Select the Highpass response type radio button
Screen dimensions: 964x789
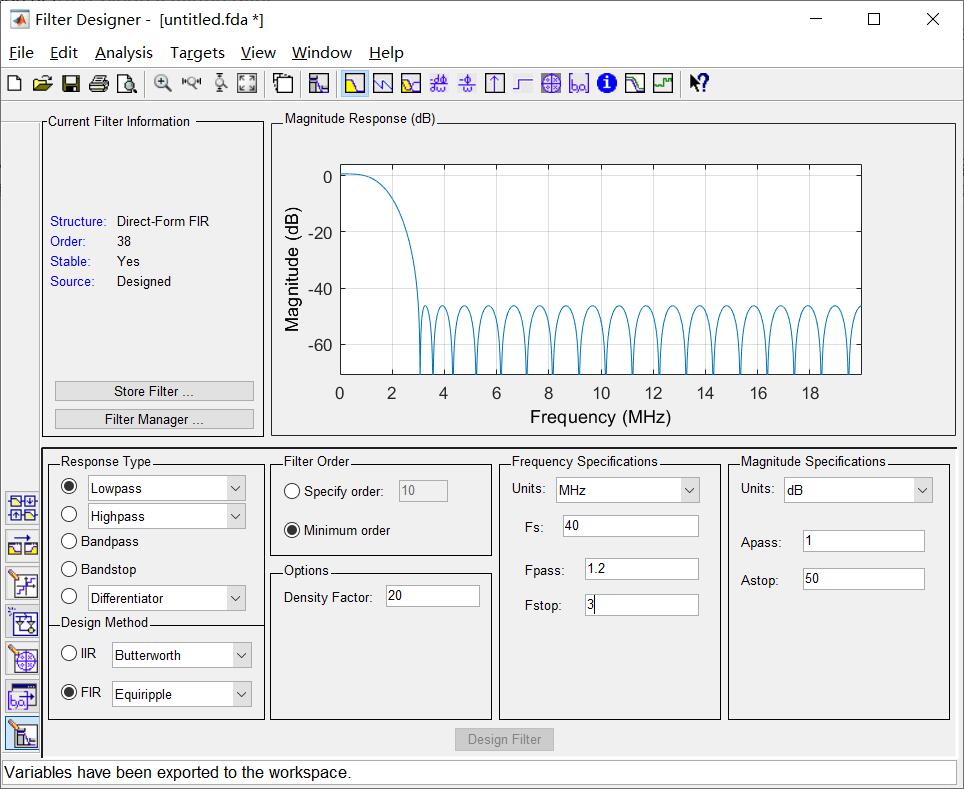(69, 514)
